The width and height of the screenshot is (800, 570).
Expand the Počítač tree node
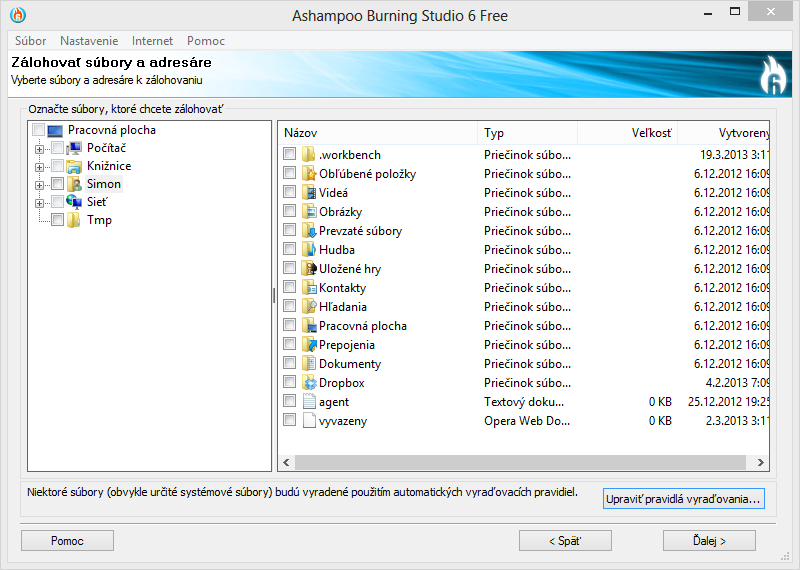[39, 149]
